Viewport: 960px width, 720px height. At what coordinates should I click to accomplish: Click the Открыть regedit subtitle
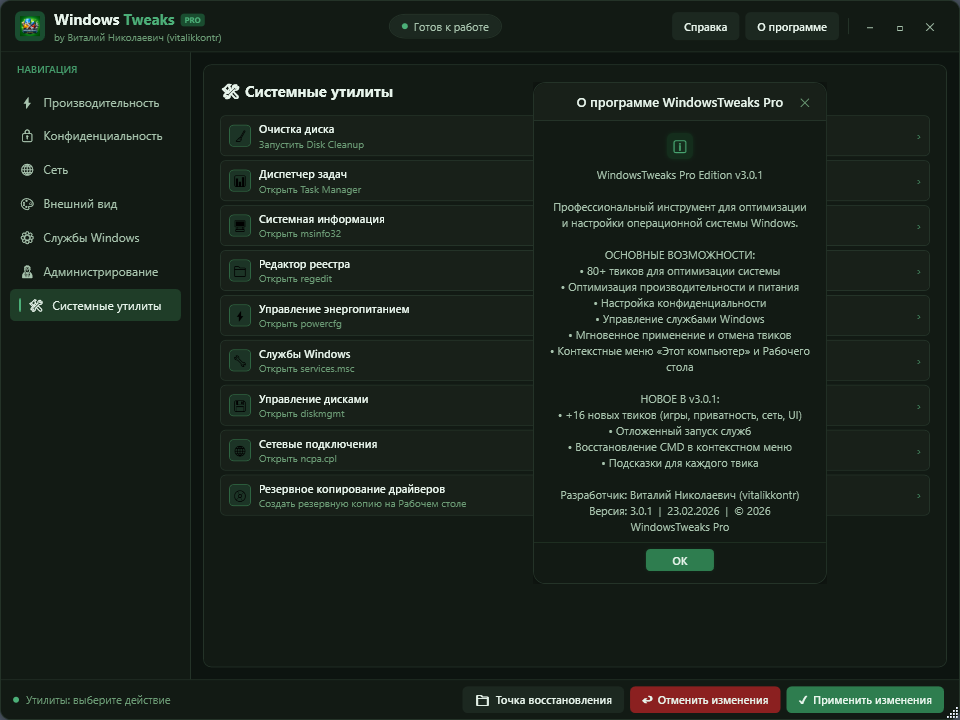[295, 279]
